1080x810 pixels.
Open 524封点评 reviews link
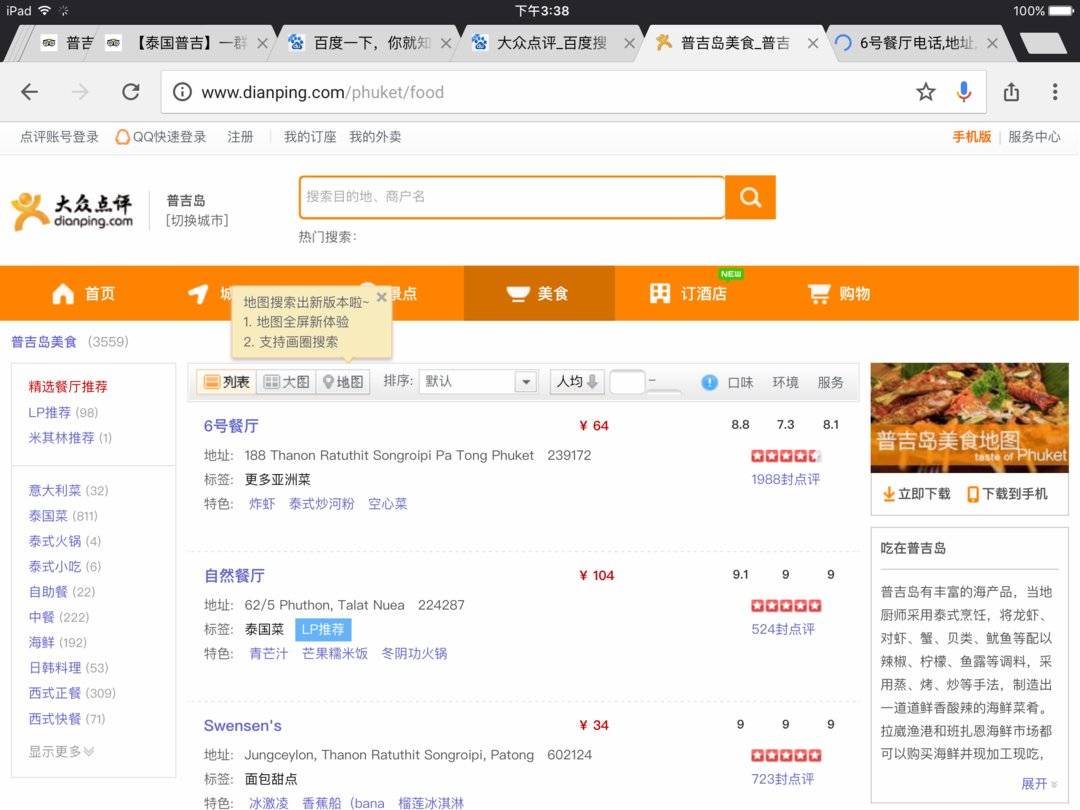click(x=782, y=629)
